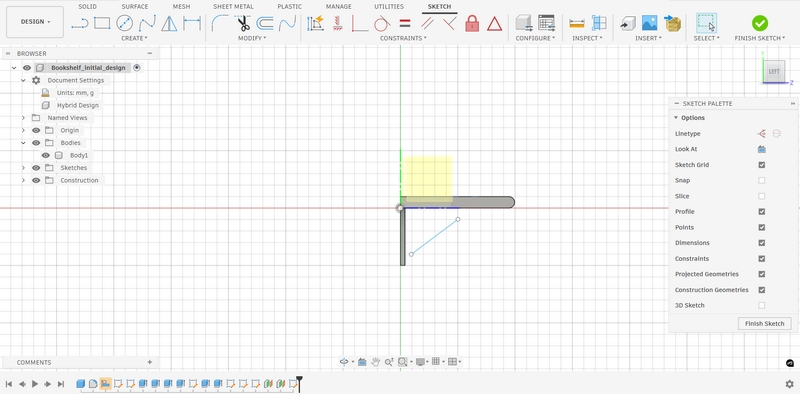Uncheck the Sketch Grid checkbox
Image resolution: width=800 pixels, height=394 pixels.
762,165
